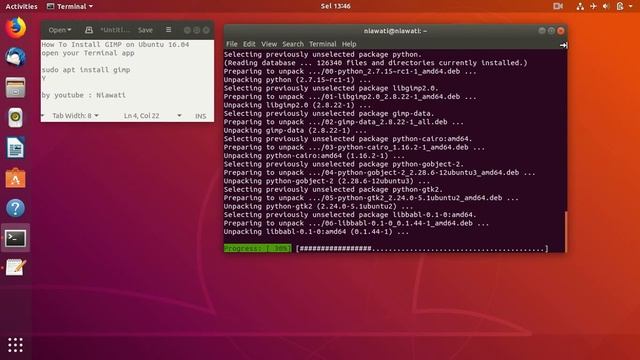Close the terminal window
640x360 pixels.
(561, 31)
